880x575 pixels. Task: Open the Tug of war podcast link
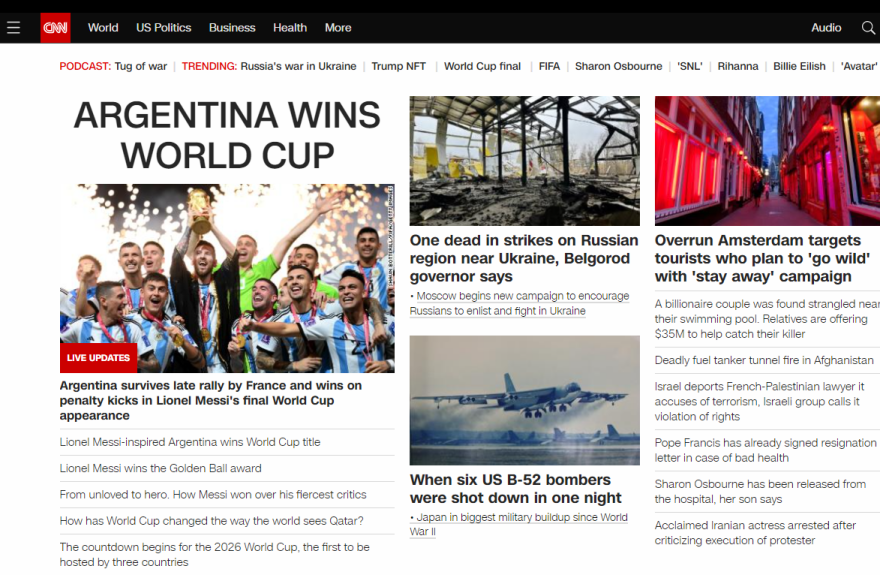tap(141, 66)
